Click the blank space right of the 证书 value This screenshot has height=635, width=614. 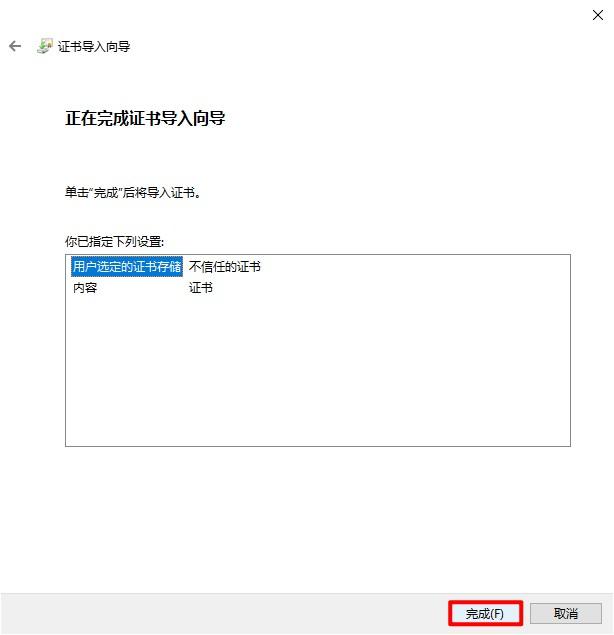point(391,288)
